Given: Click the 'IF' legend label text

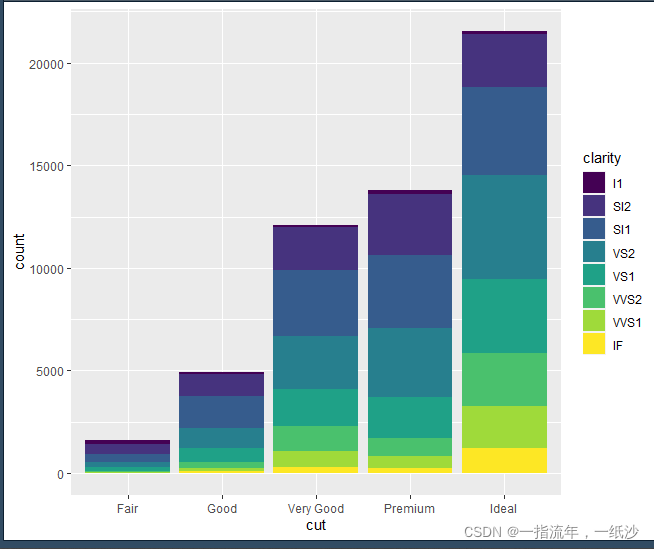Looking at the screenshot, I should click(x=617, y=345).
